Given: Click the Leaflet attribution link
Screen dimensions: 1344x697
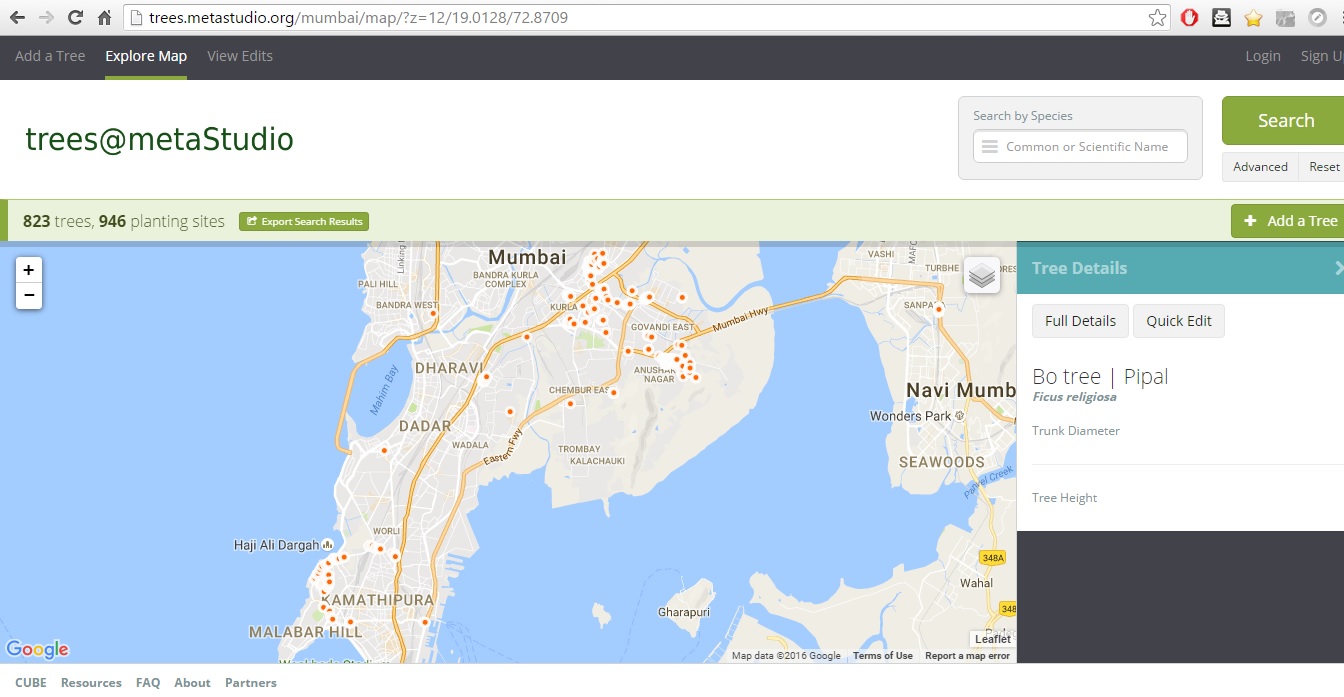Looking at the screenshot, I should click(x=993, y=639).
